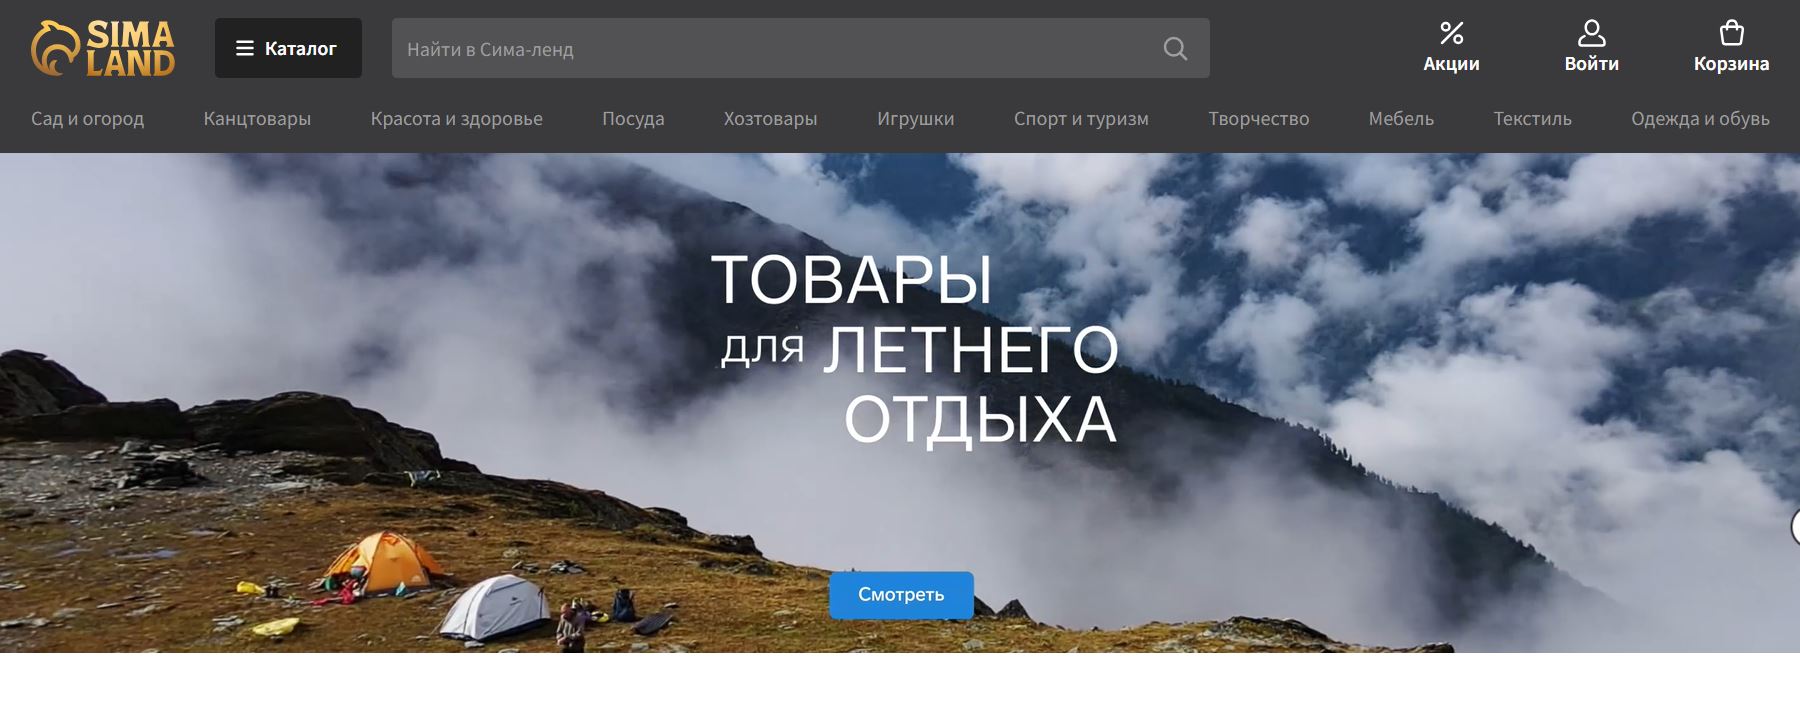Select the Посуда category
This screenshot has height=704, width=1800.
[633, 118]
